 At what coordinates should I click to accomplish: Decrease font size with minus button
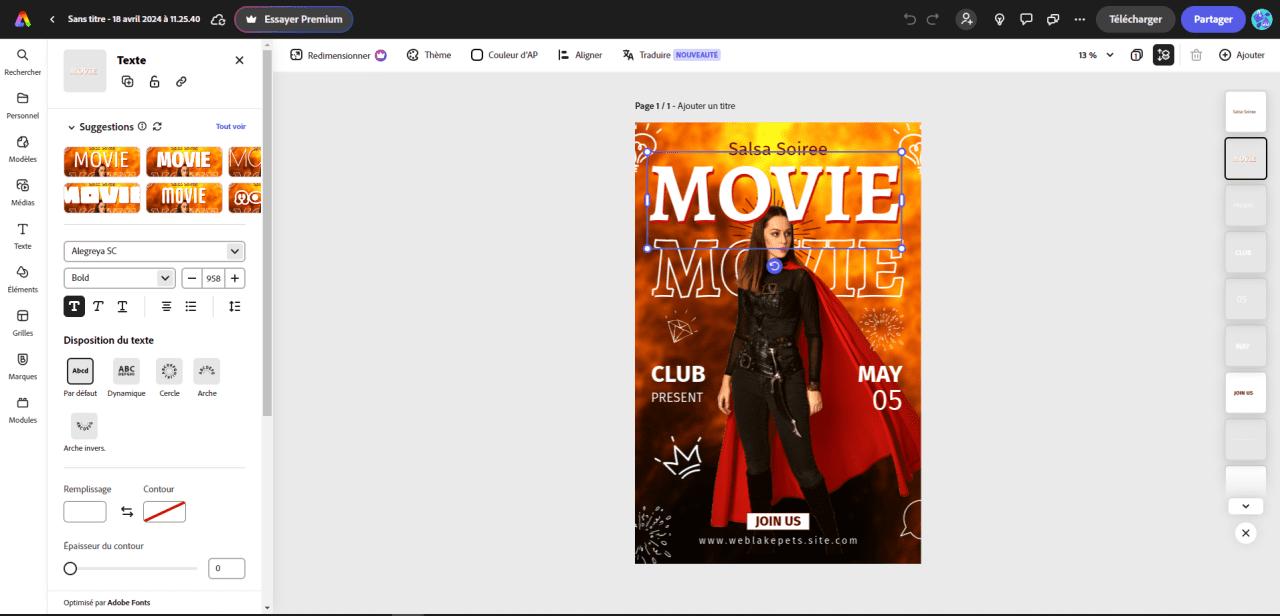(x=192, y=278)
